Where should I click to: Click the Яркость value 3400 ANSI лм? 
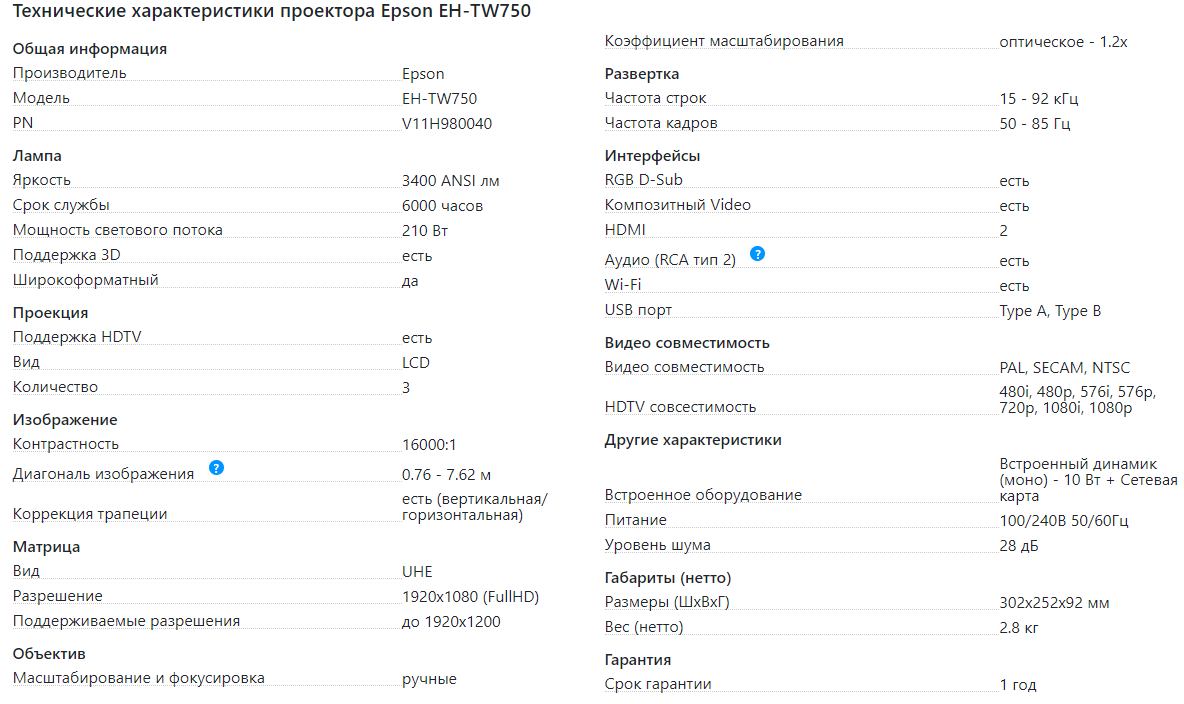coord(450,181)
